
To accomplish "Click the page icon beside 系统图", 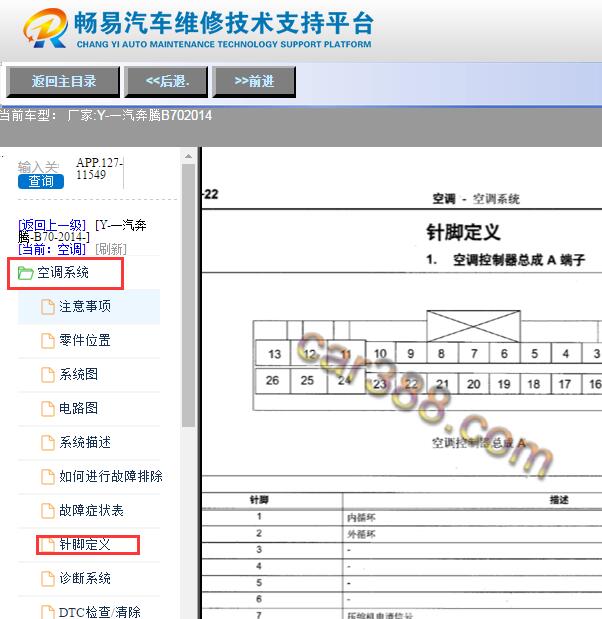I will [x=48, y=375].
